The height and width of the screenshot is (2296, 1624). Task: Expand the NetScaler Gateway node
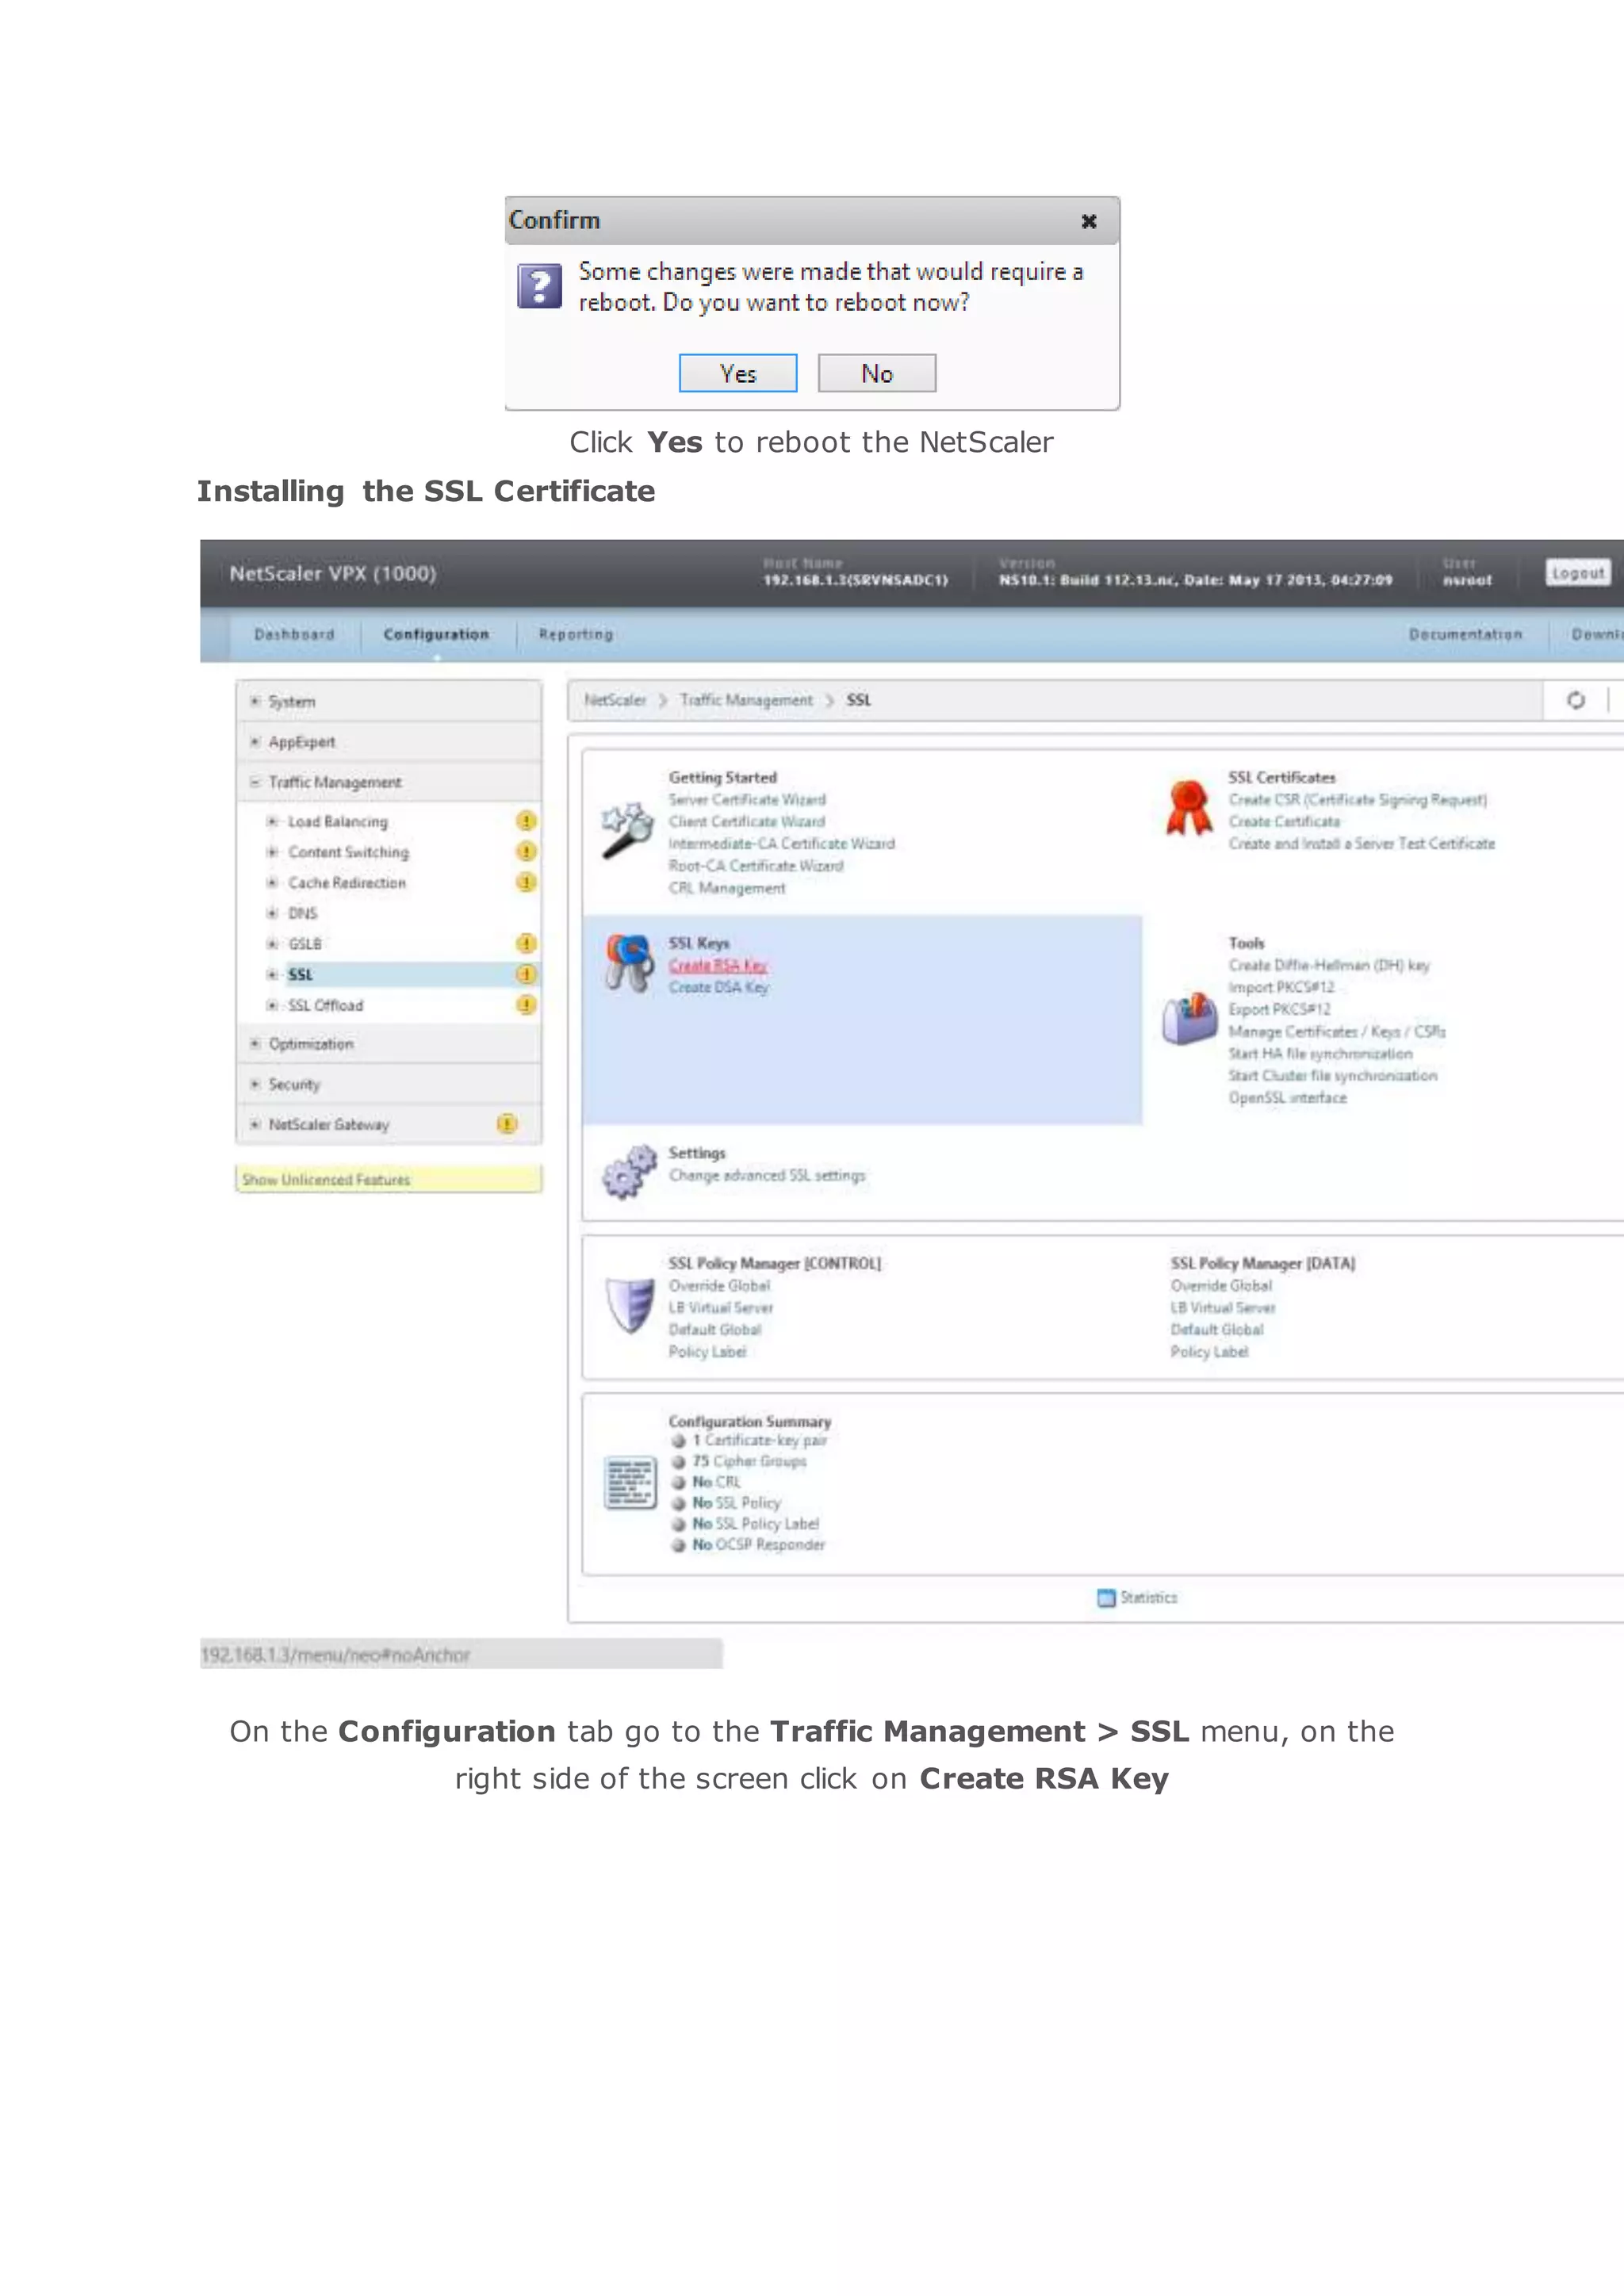coord(255,1124)
